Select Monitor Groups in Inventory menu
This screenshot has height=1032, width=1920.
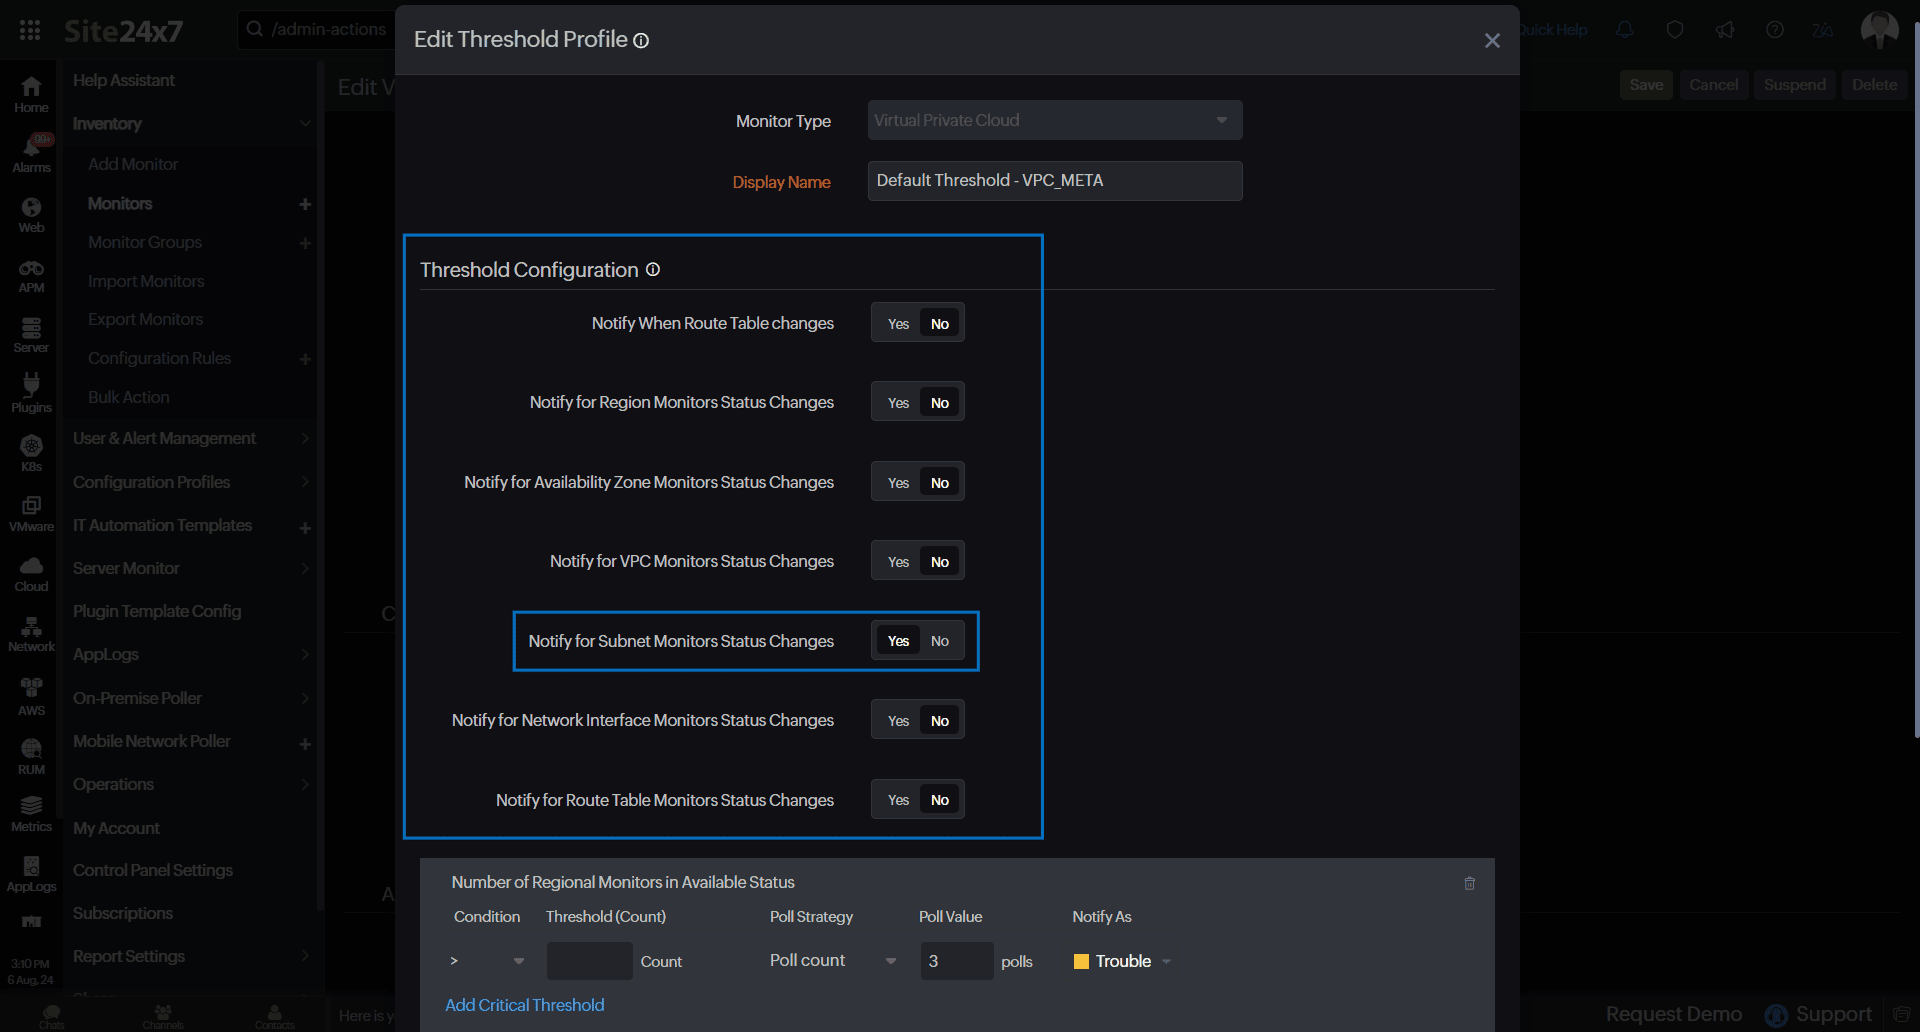pos(145,242)
